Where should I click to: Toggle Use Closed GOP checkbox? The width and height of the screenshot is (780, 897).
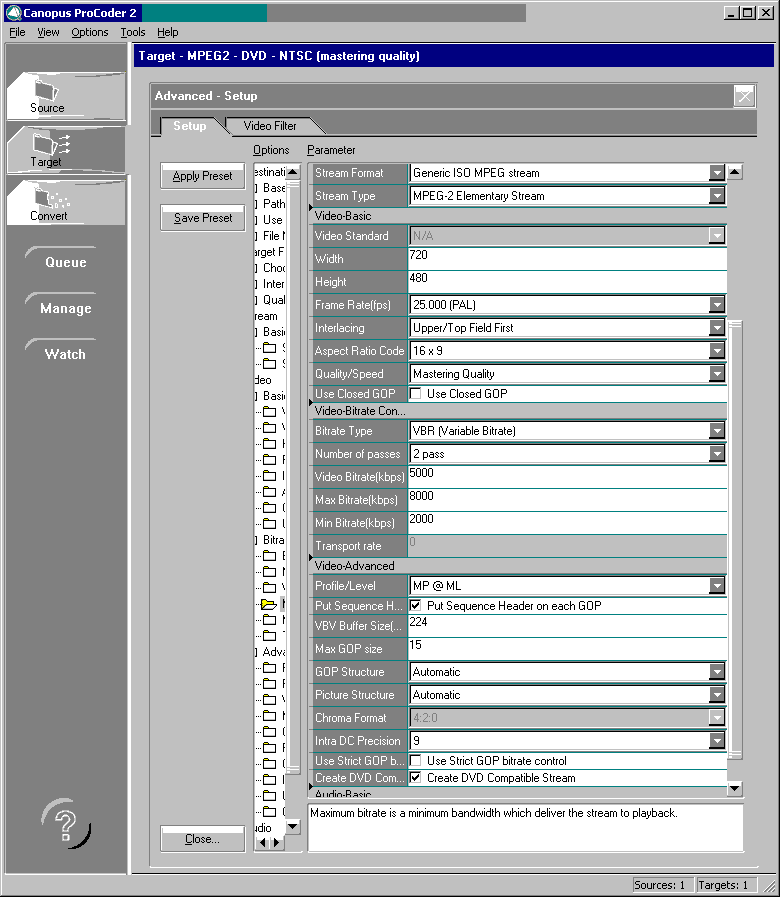415,394
